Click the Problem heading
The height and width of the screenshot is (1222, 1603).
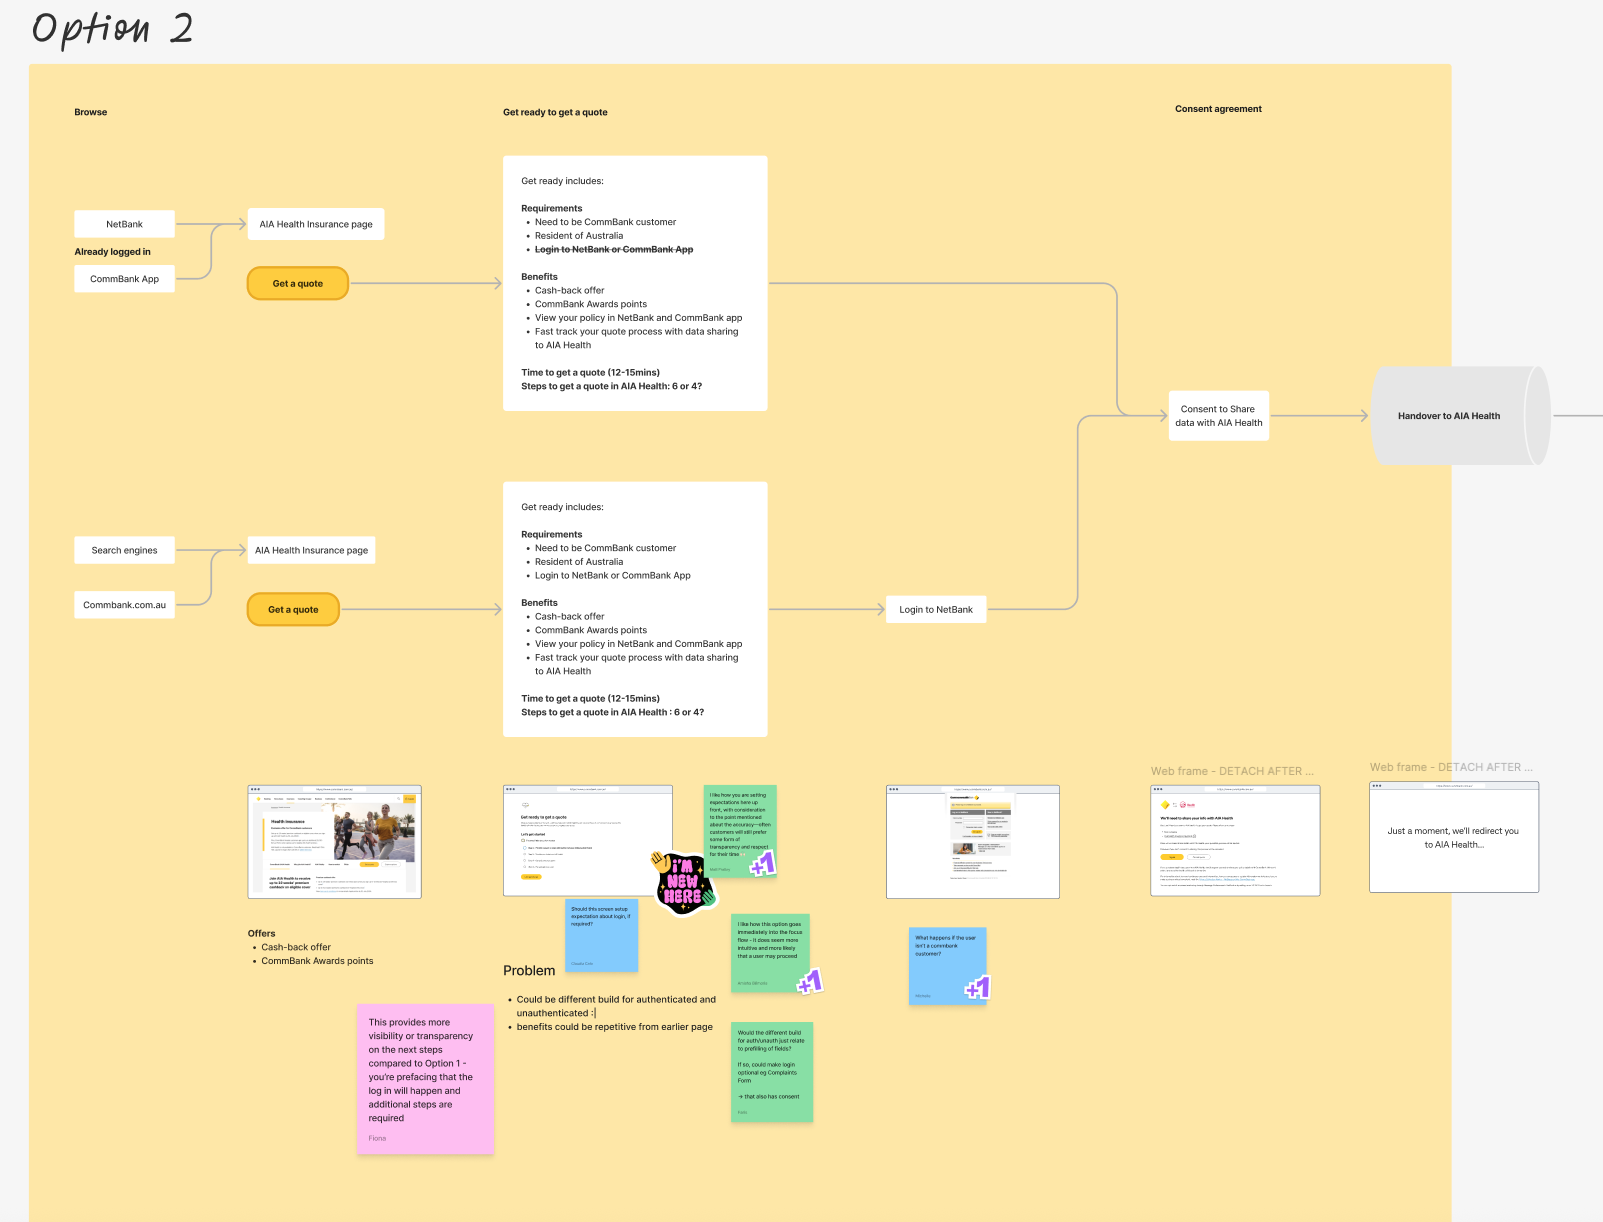click(529, 970)
